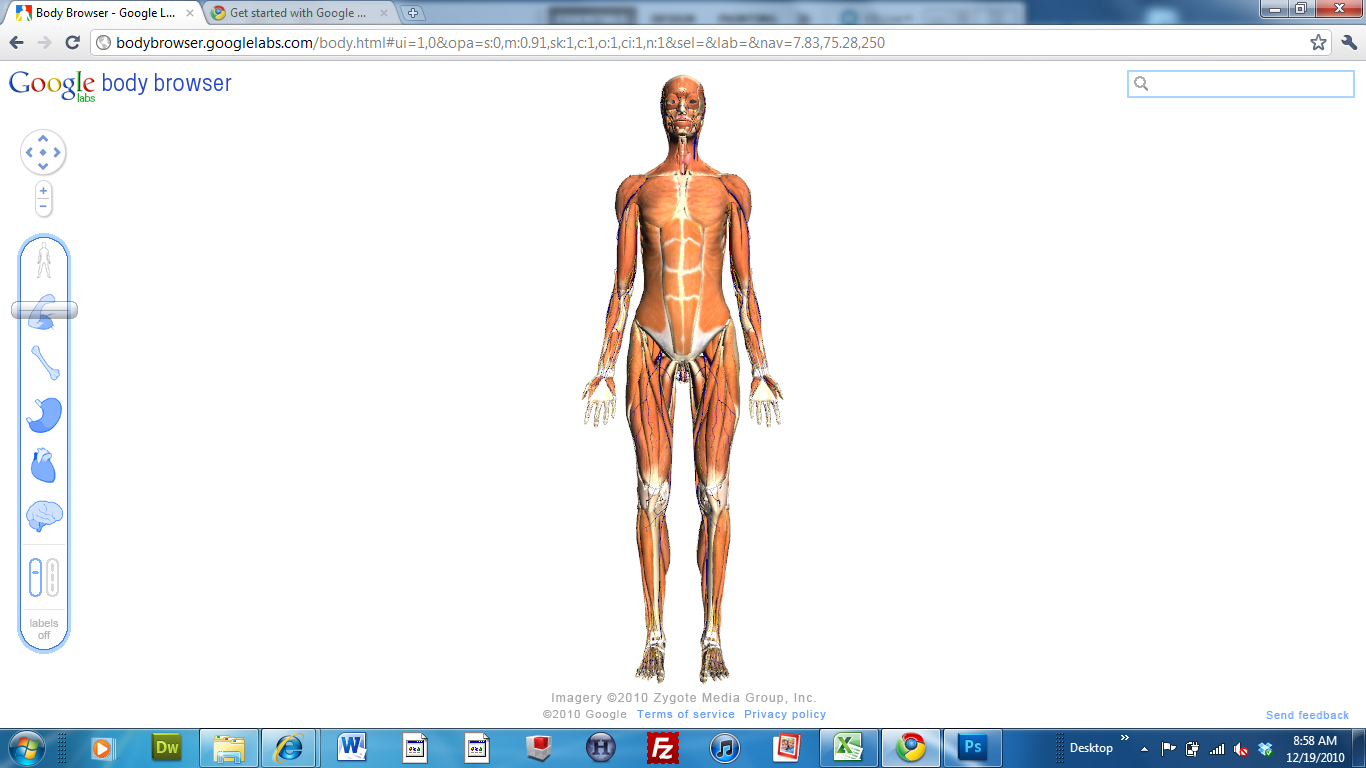Screen dimensions: 1366x768
Task: Show the organs layer stomach icon
Action: (44, 415)
